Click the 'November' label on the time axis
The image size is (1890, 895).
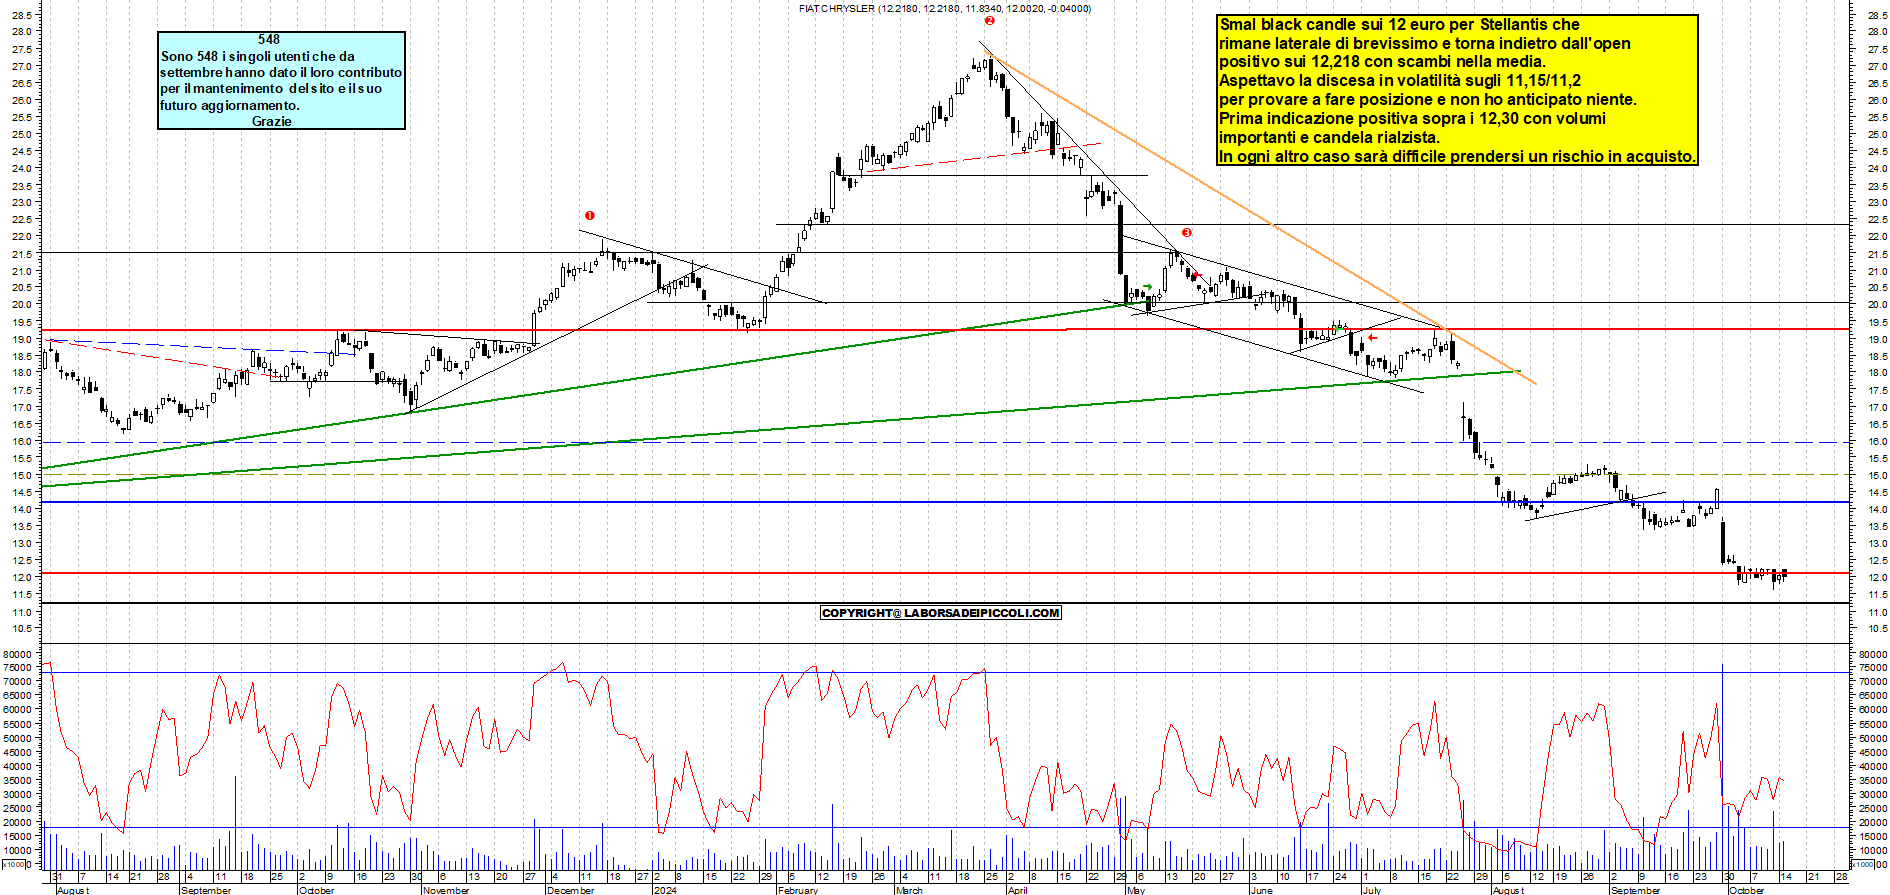(x=446, y=890)
